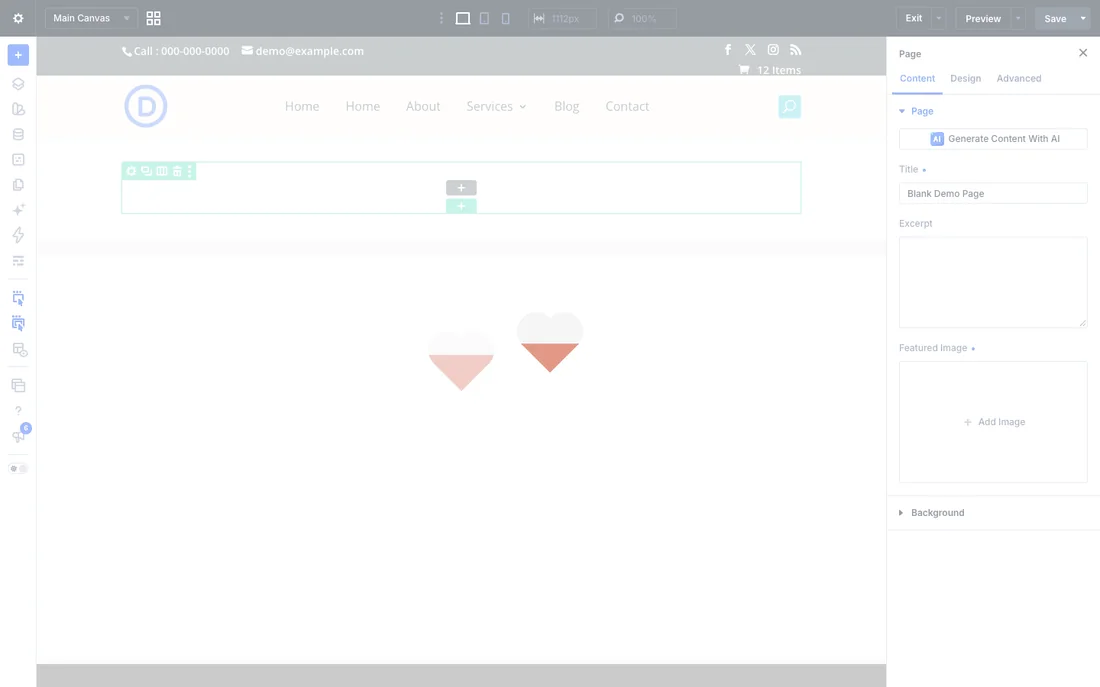The image size is (1100, 687).
Task: Click the Title input field
Action: (x=993, y=193)
